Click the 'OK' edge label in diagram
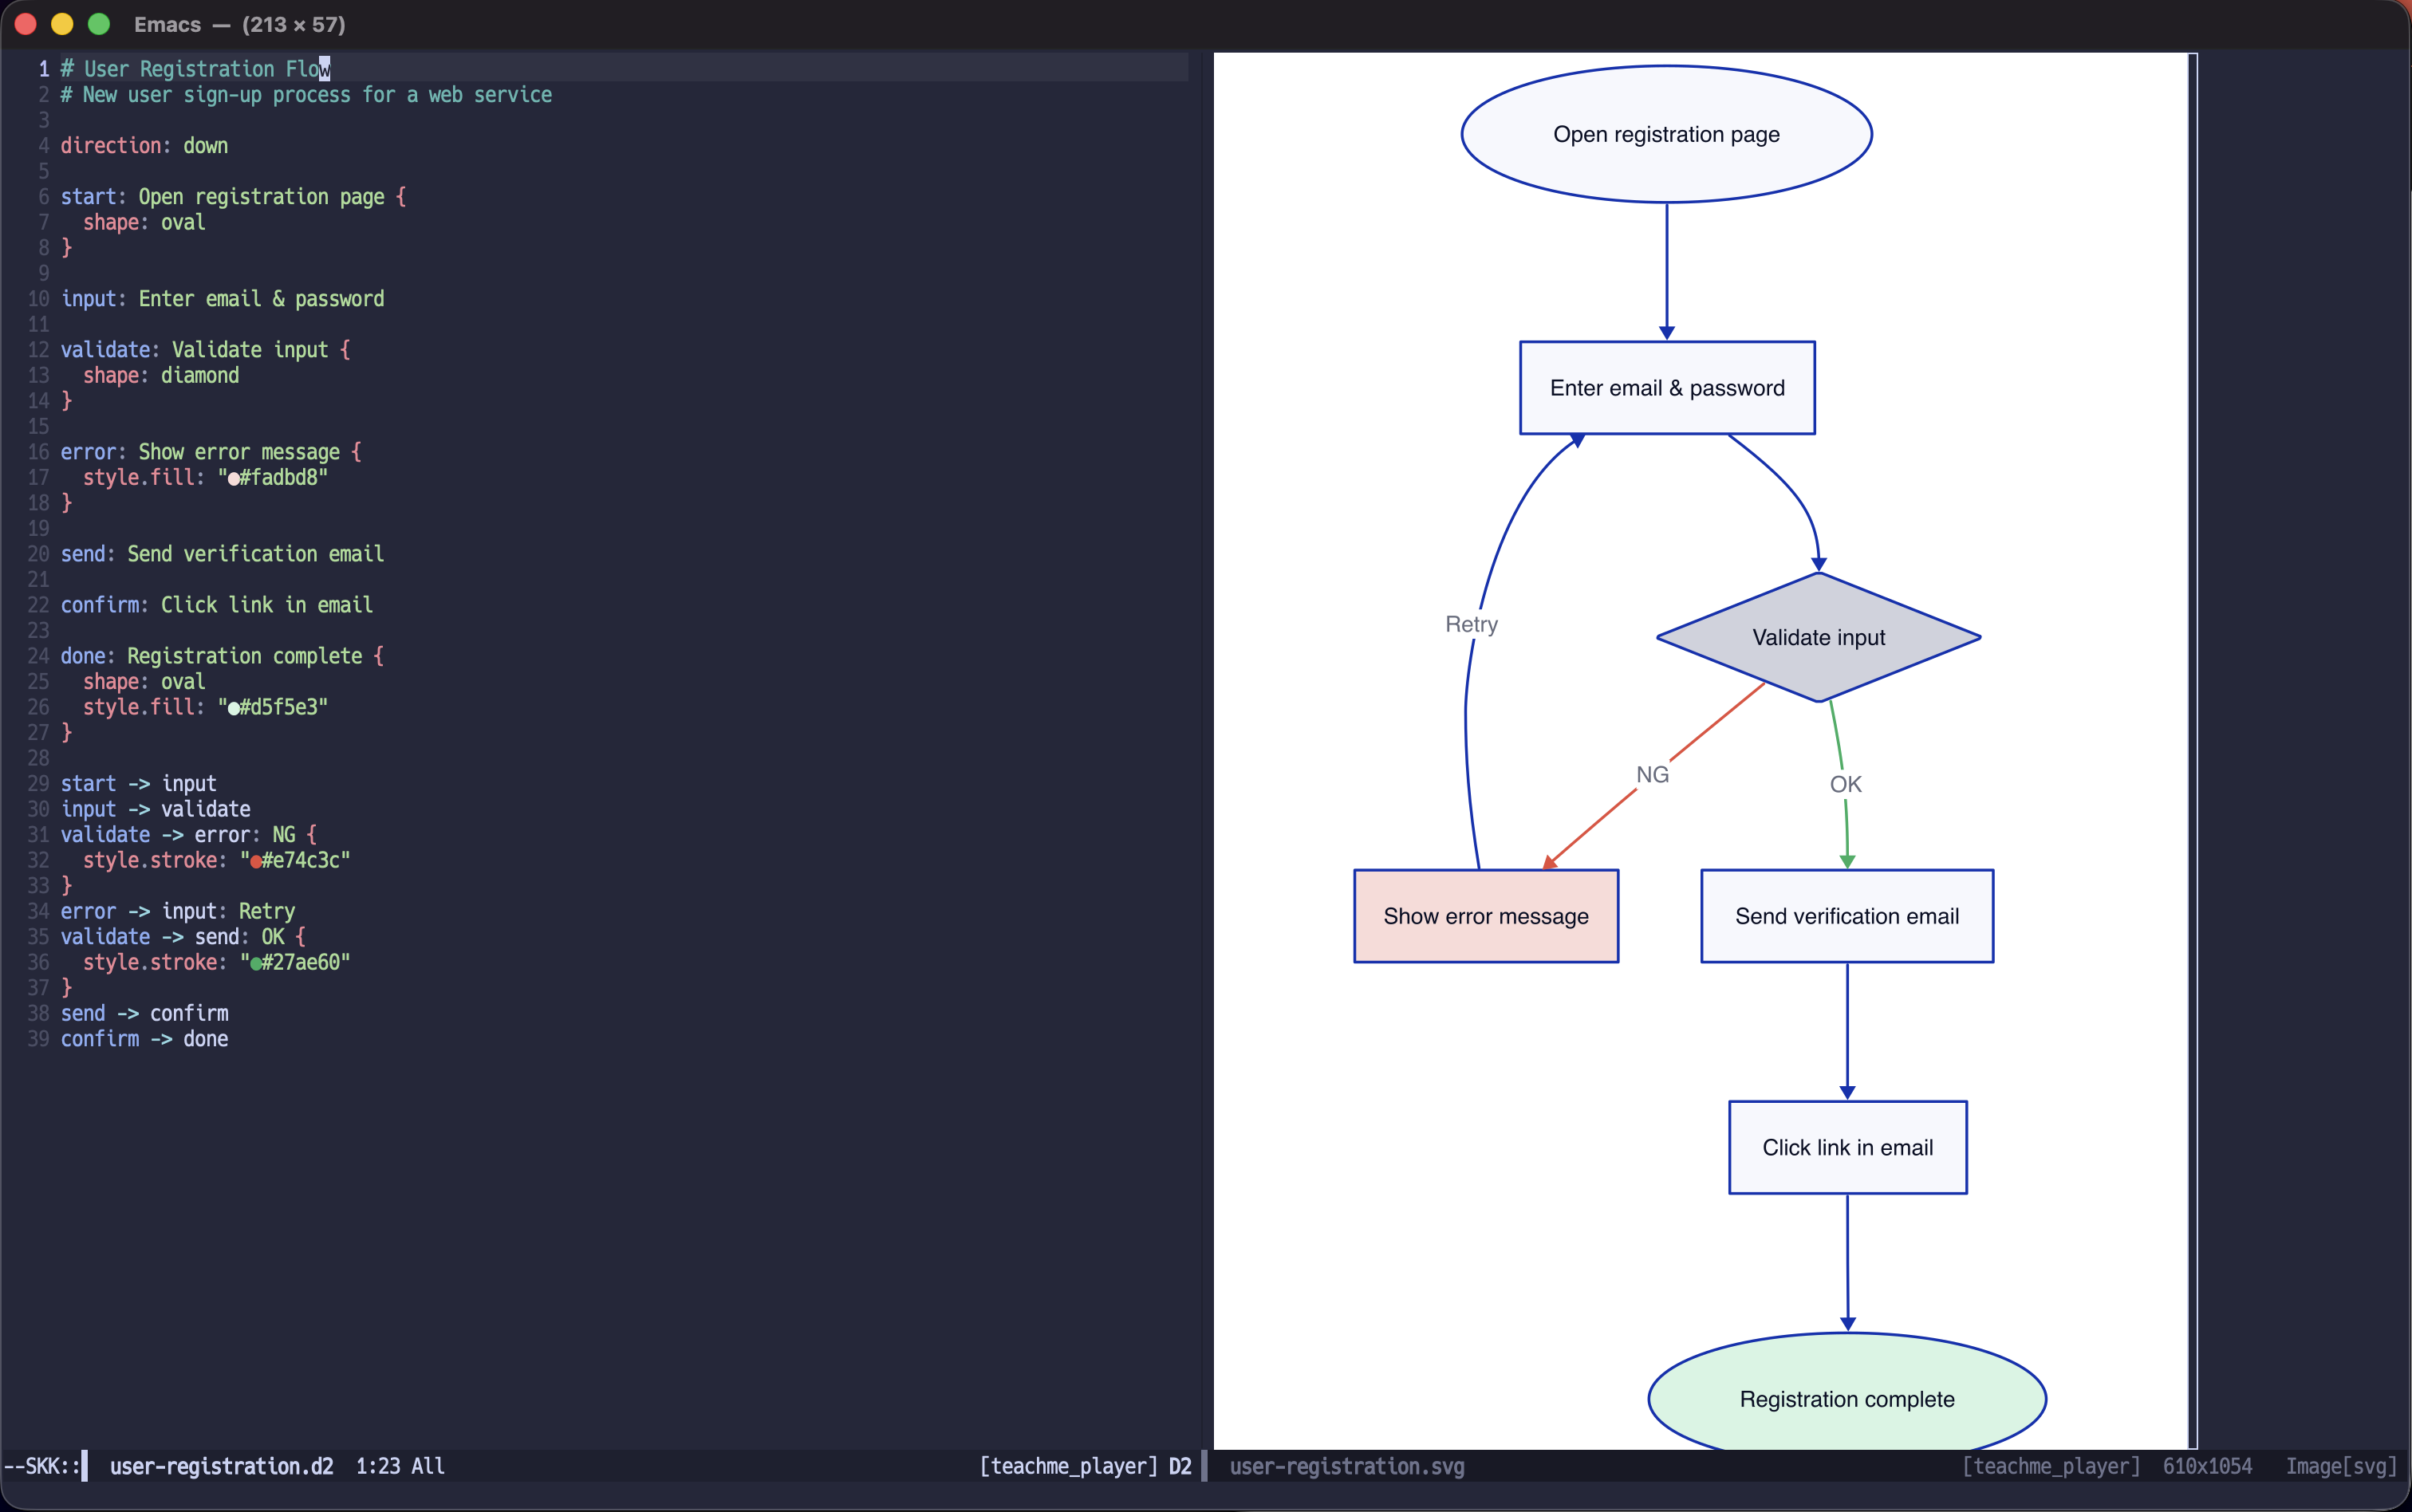 1845,784
